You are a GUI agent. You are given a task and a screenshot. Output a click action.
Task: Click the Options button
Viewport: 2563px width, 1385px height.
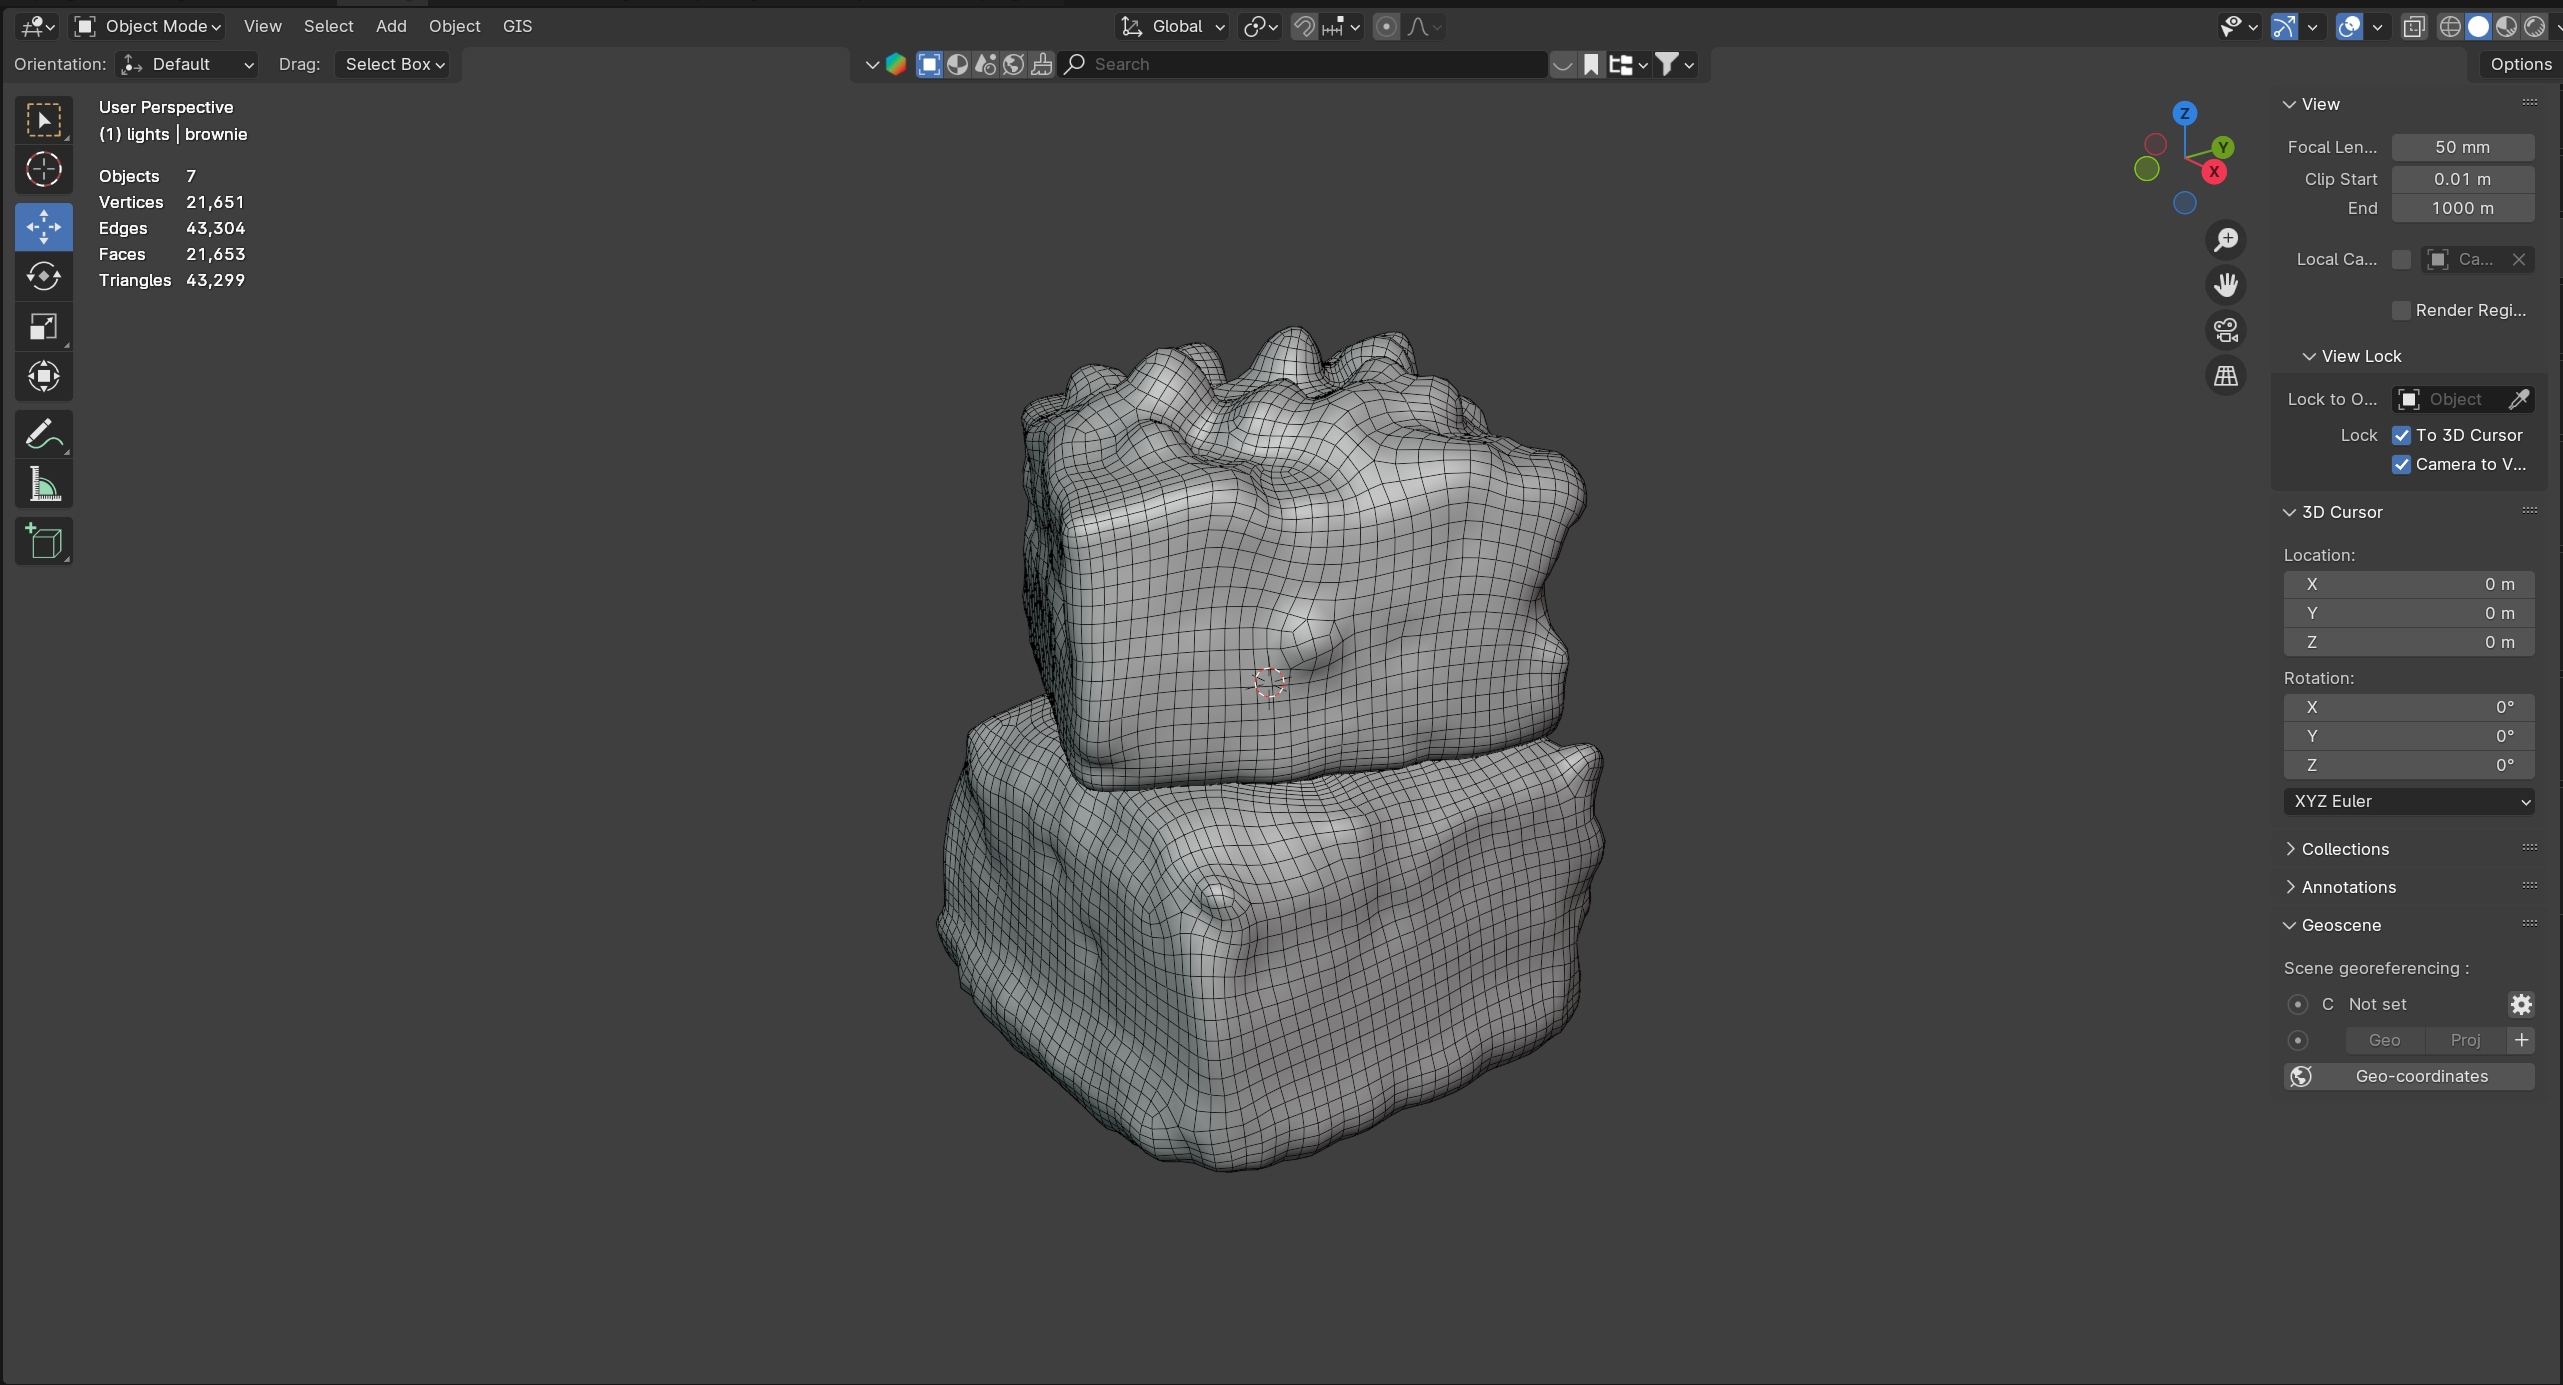[x=2520, y=64]
